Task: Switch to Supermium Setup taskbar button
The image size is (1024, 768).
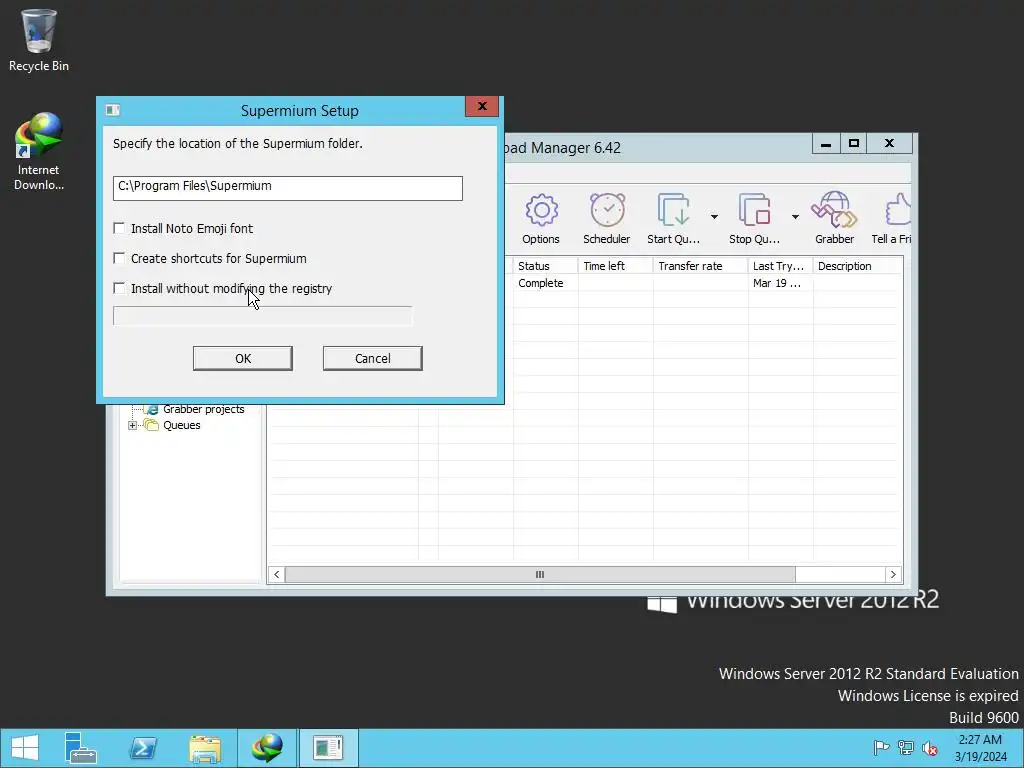Action: (328, 748)
